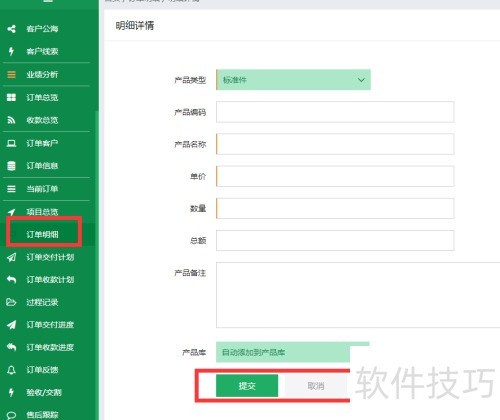This screenshot has width=500, height=420.
Task: Go to 订单收款进度 in the sidebar
Action: coord(50,347)
